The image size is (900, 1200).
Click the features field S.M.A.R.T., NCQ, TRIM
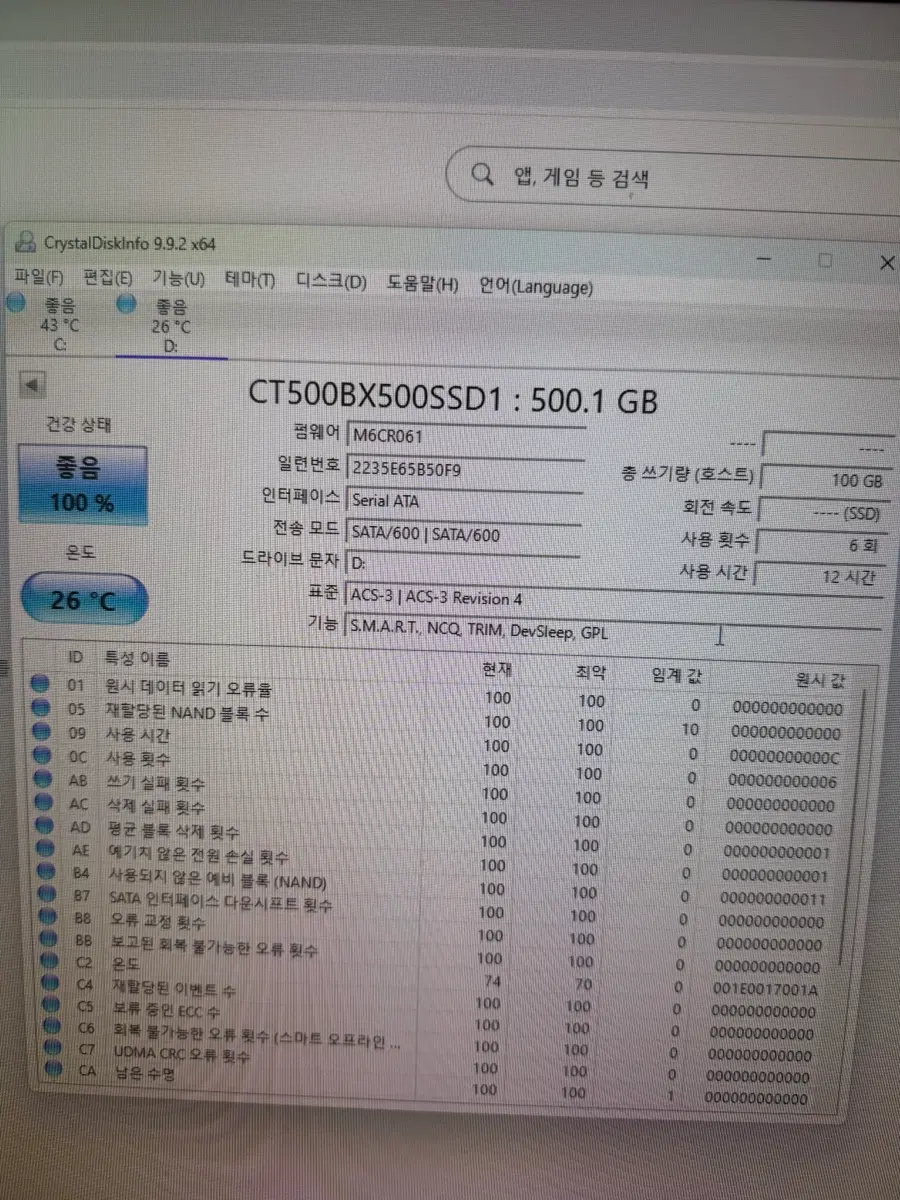tap(612, 631)
